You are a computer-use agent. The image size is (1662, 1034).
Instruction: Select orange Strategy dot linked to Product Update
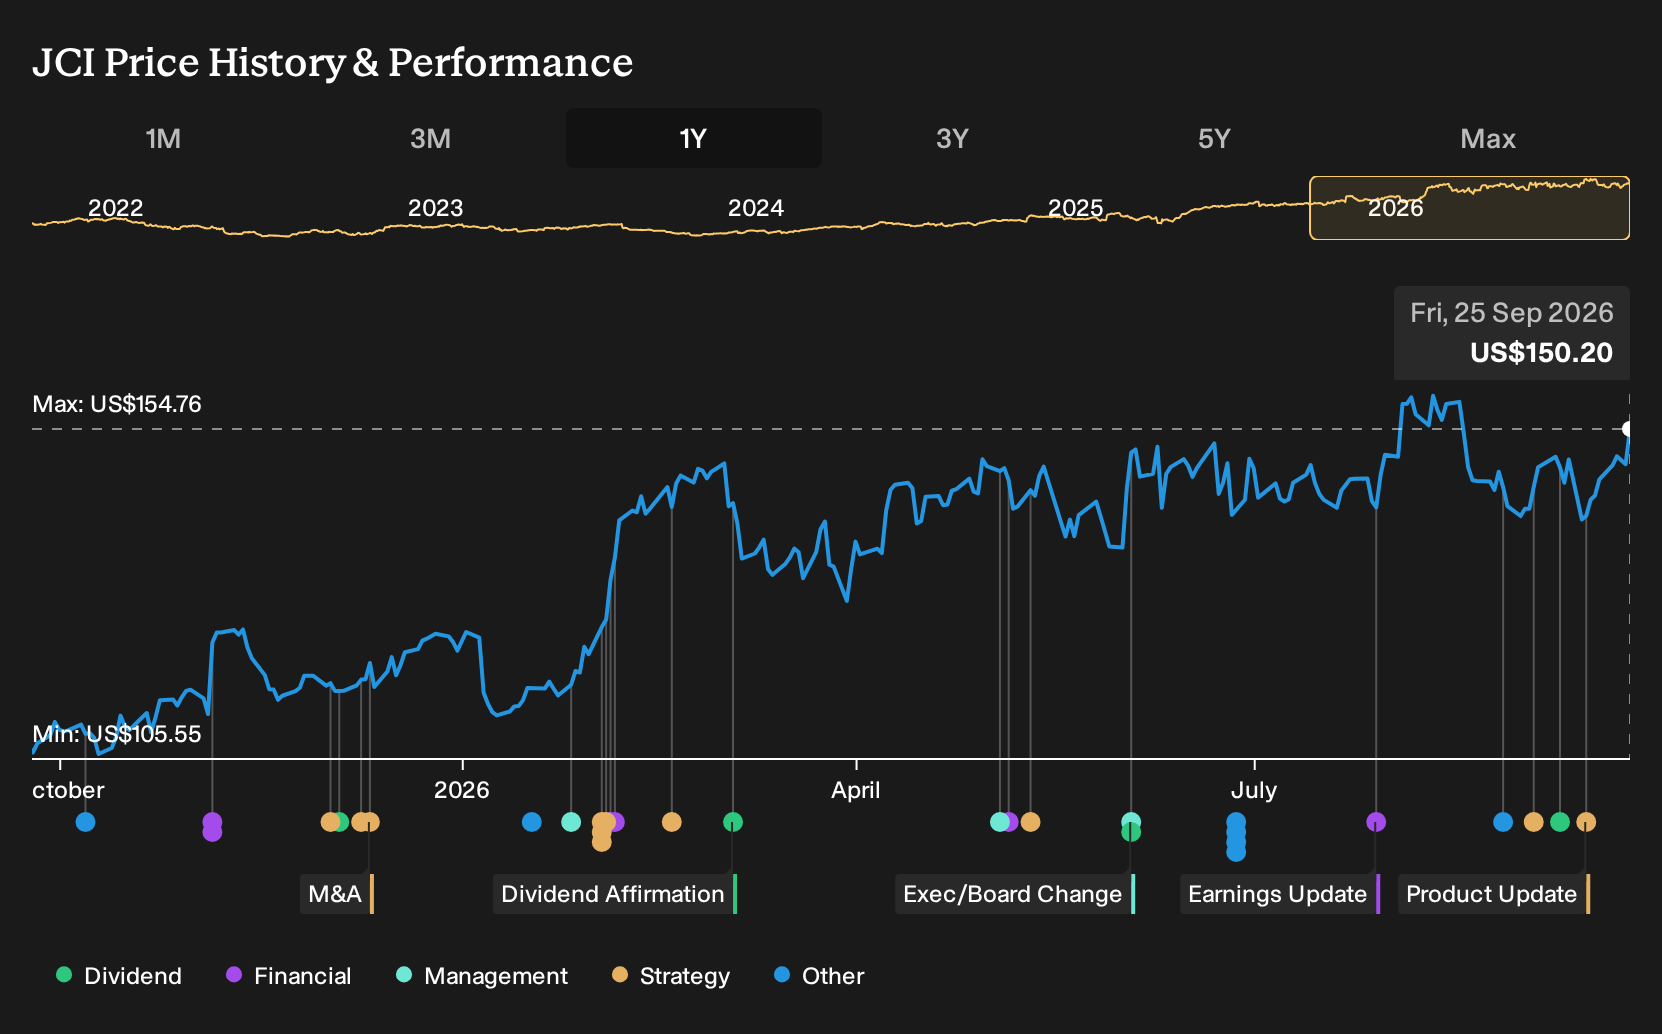point(1586,822)
